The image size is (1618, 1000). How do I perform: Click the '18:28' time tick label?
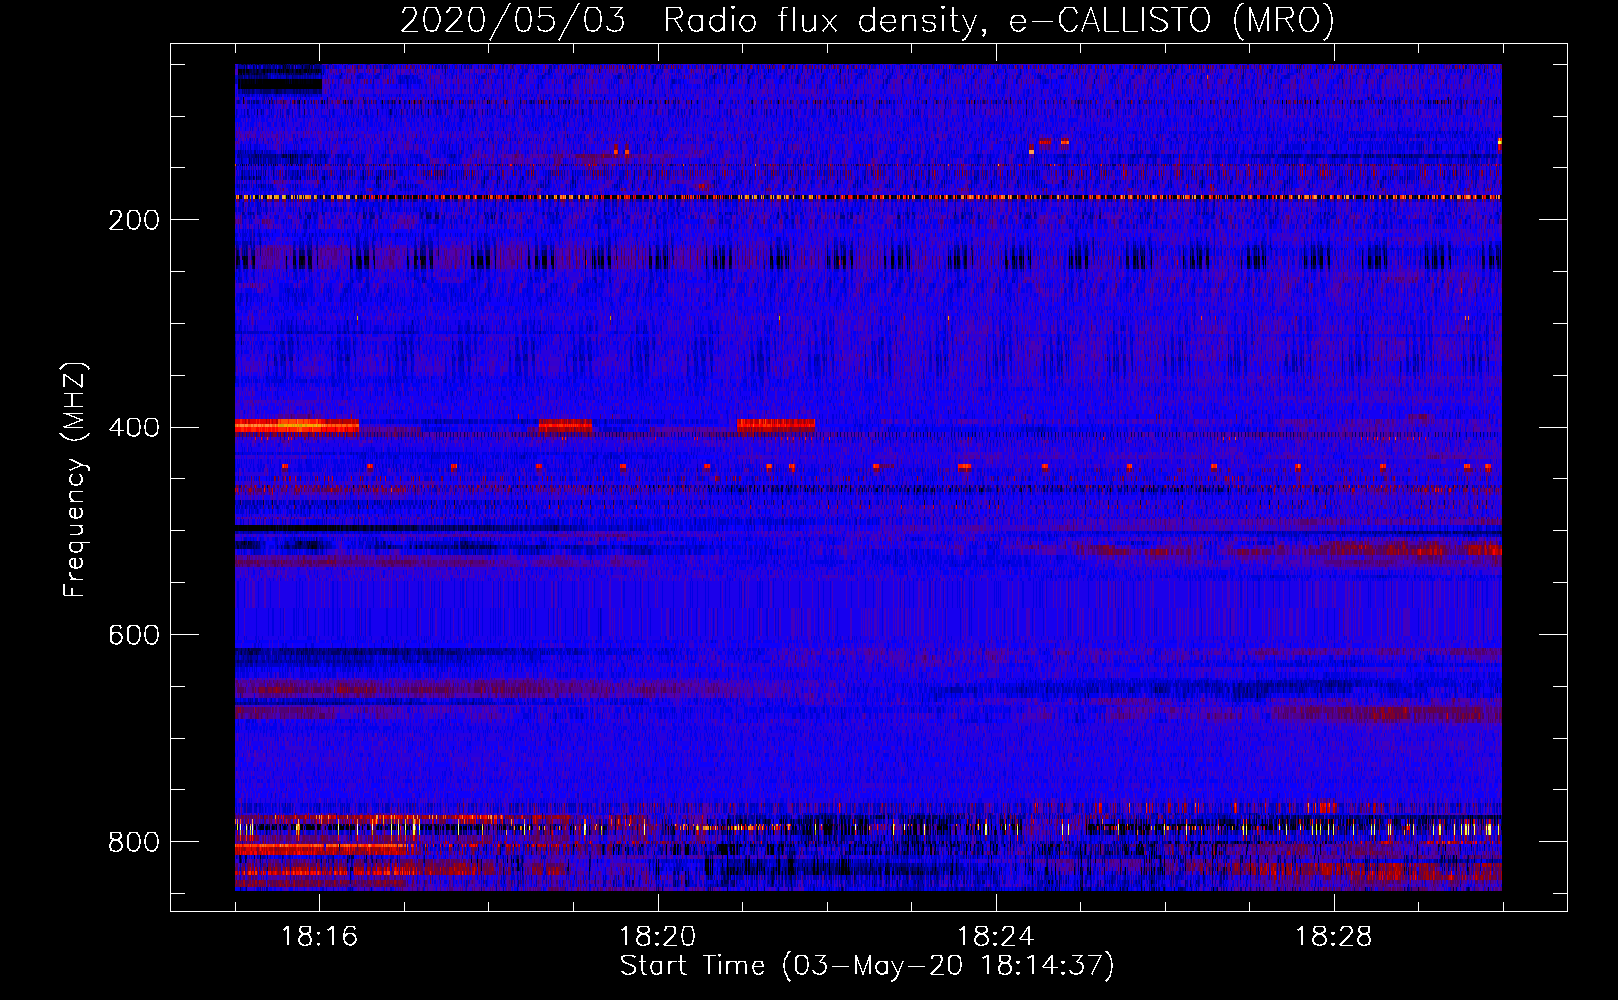1333,937
